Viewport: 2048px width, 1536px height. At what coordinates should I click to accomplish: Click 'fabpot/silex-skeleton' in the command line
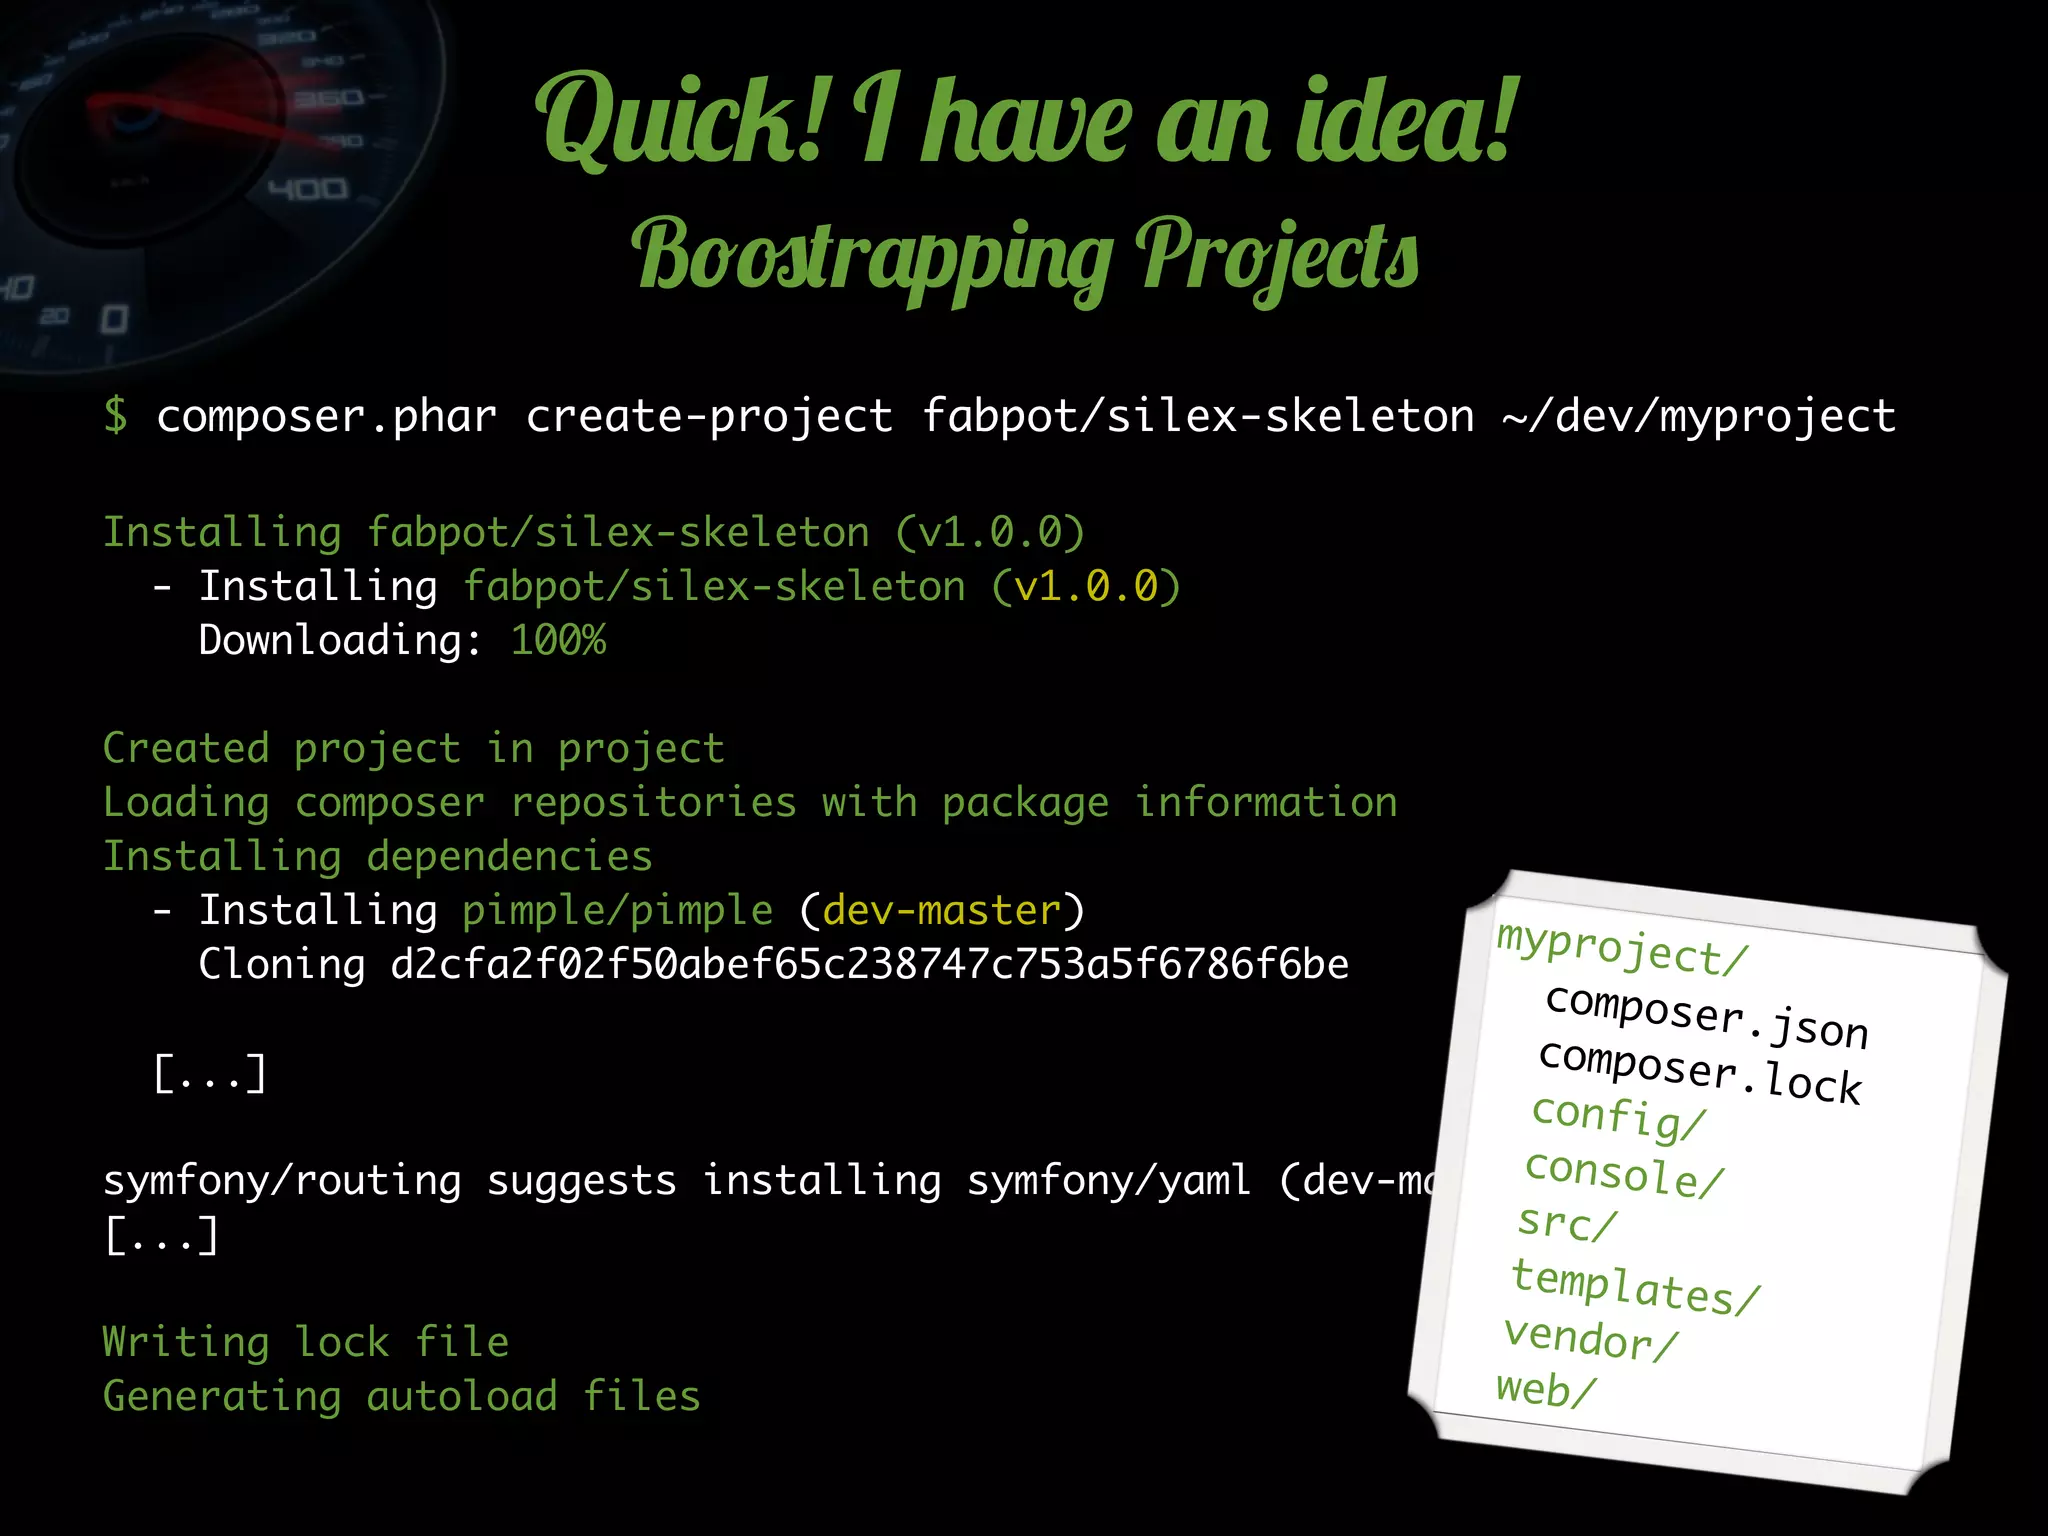1198,415
